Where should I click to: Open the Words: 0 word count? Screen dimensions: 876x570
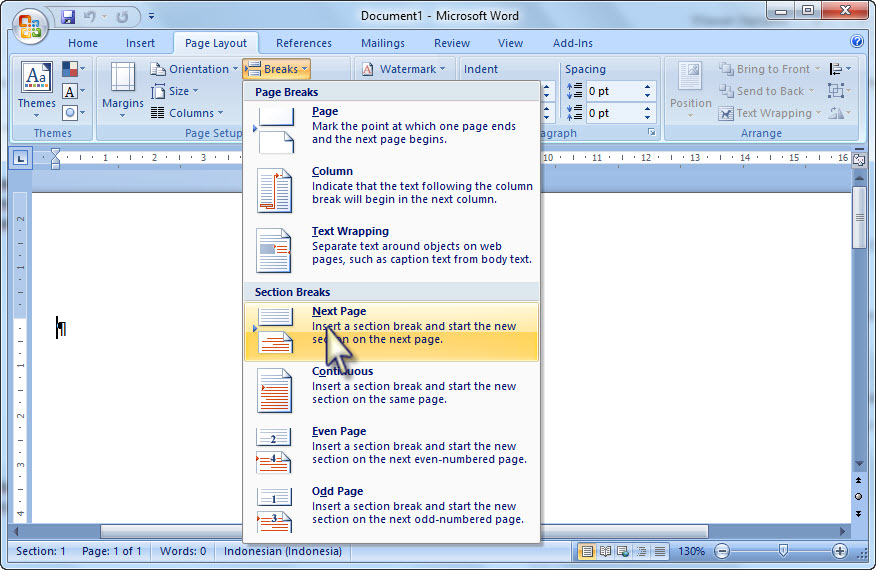pyautogui.click(x=183, y=551)
